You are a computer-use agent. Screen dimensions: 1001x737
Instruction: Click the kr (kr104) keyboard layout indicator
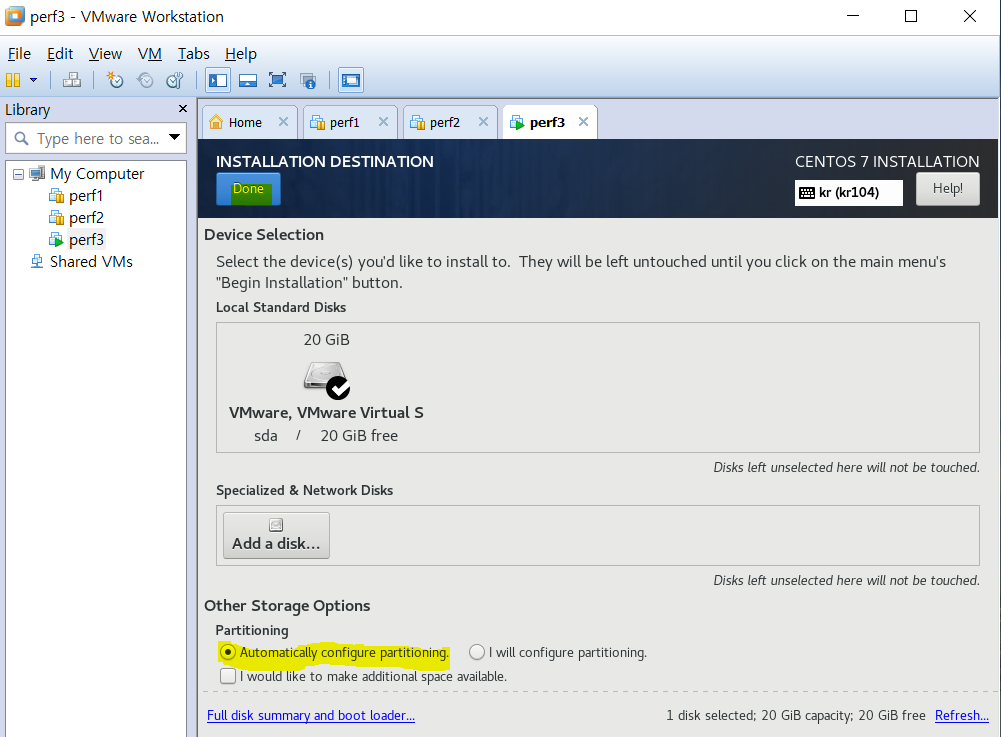tap(848, 193)
